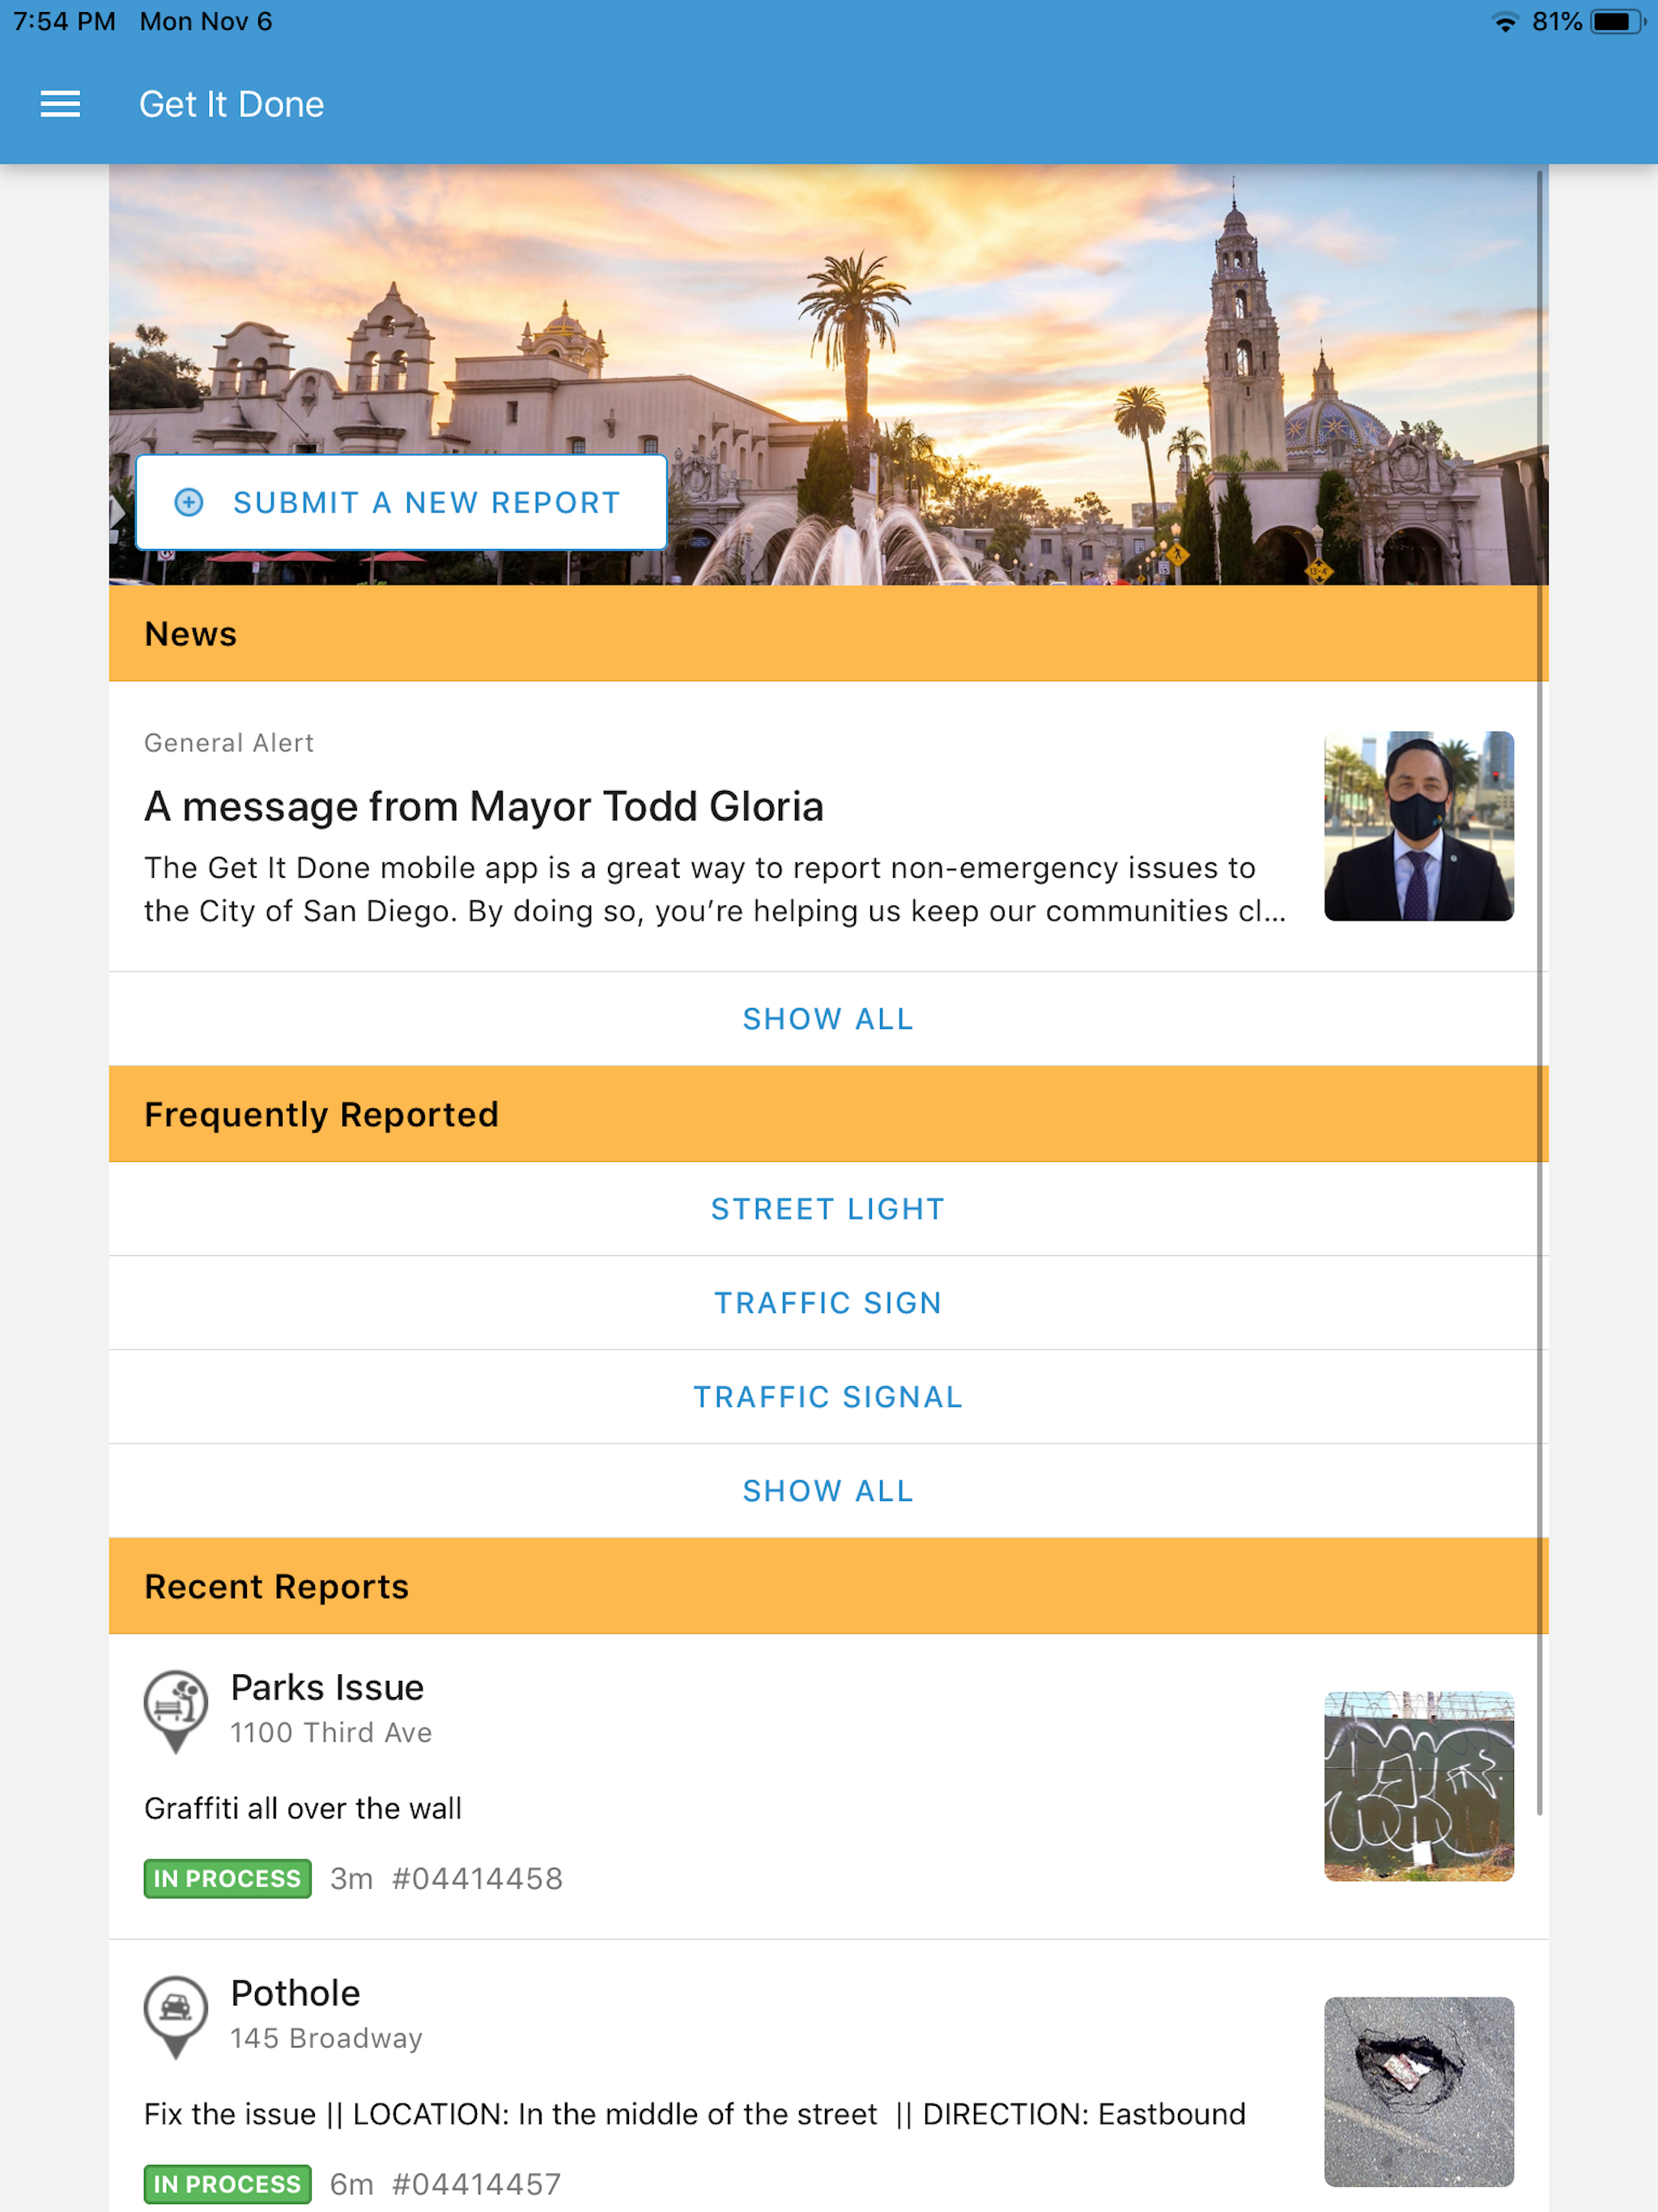Show all news items
The height and width of the screenshot is (2212, 1658).
pos(828,1019)
